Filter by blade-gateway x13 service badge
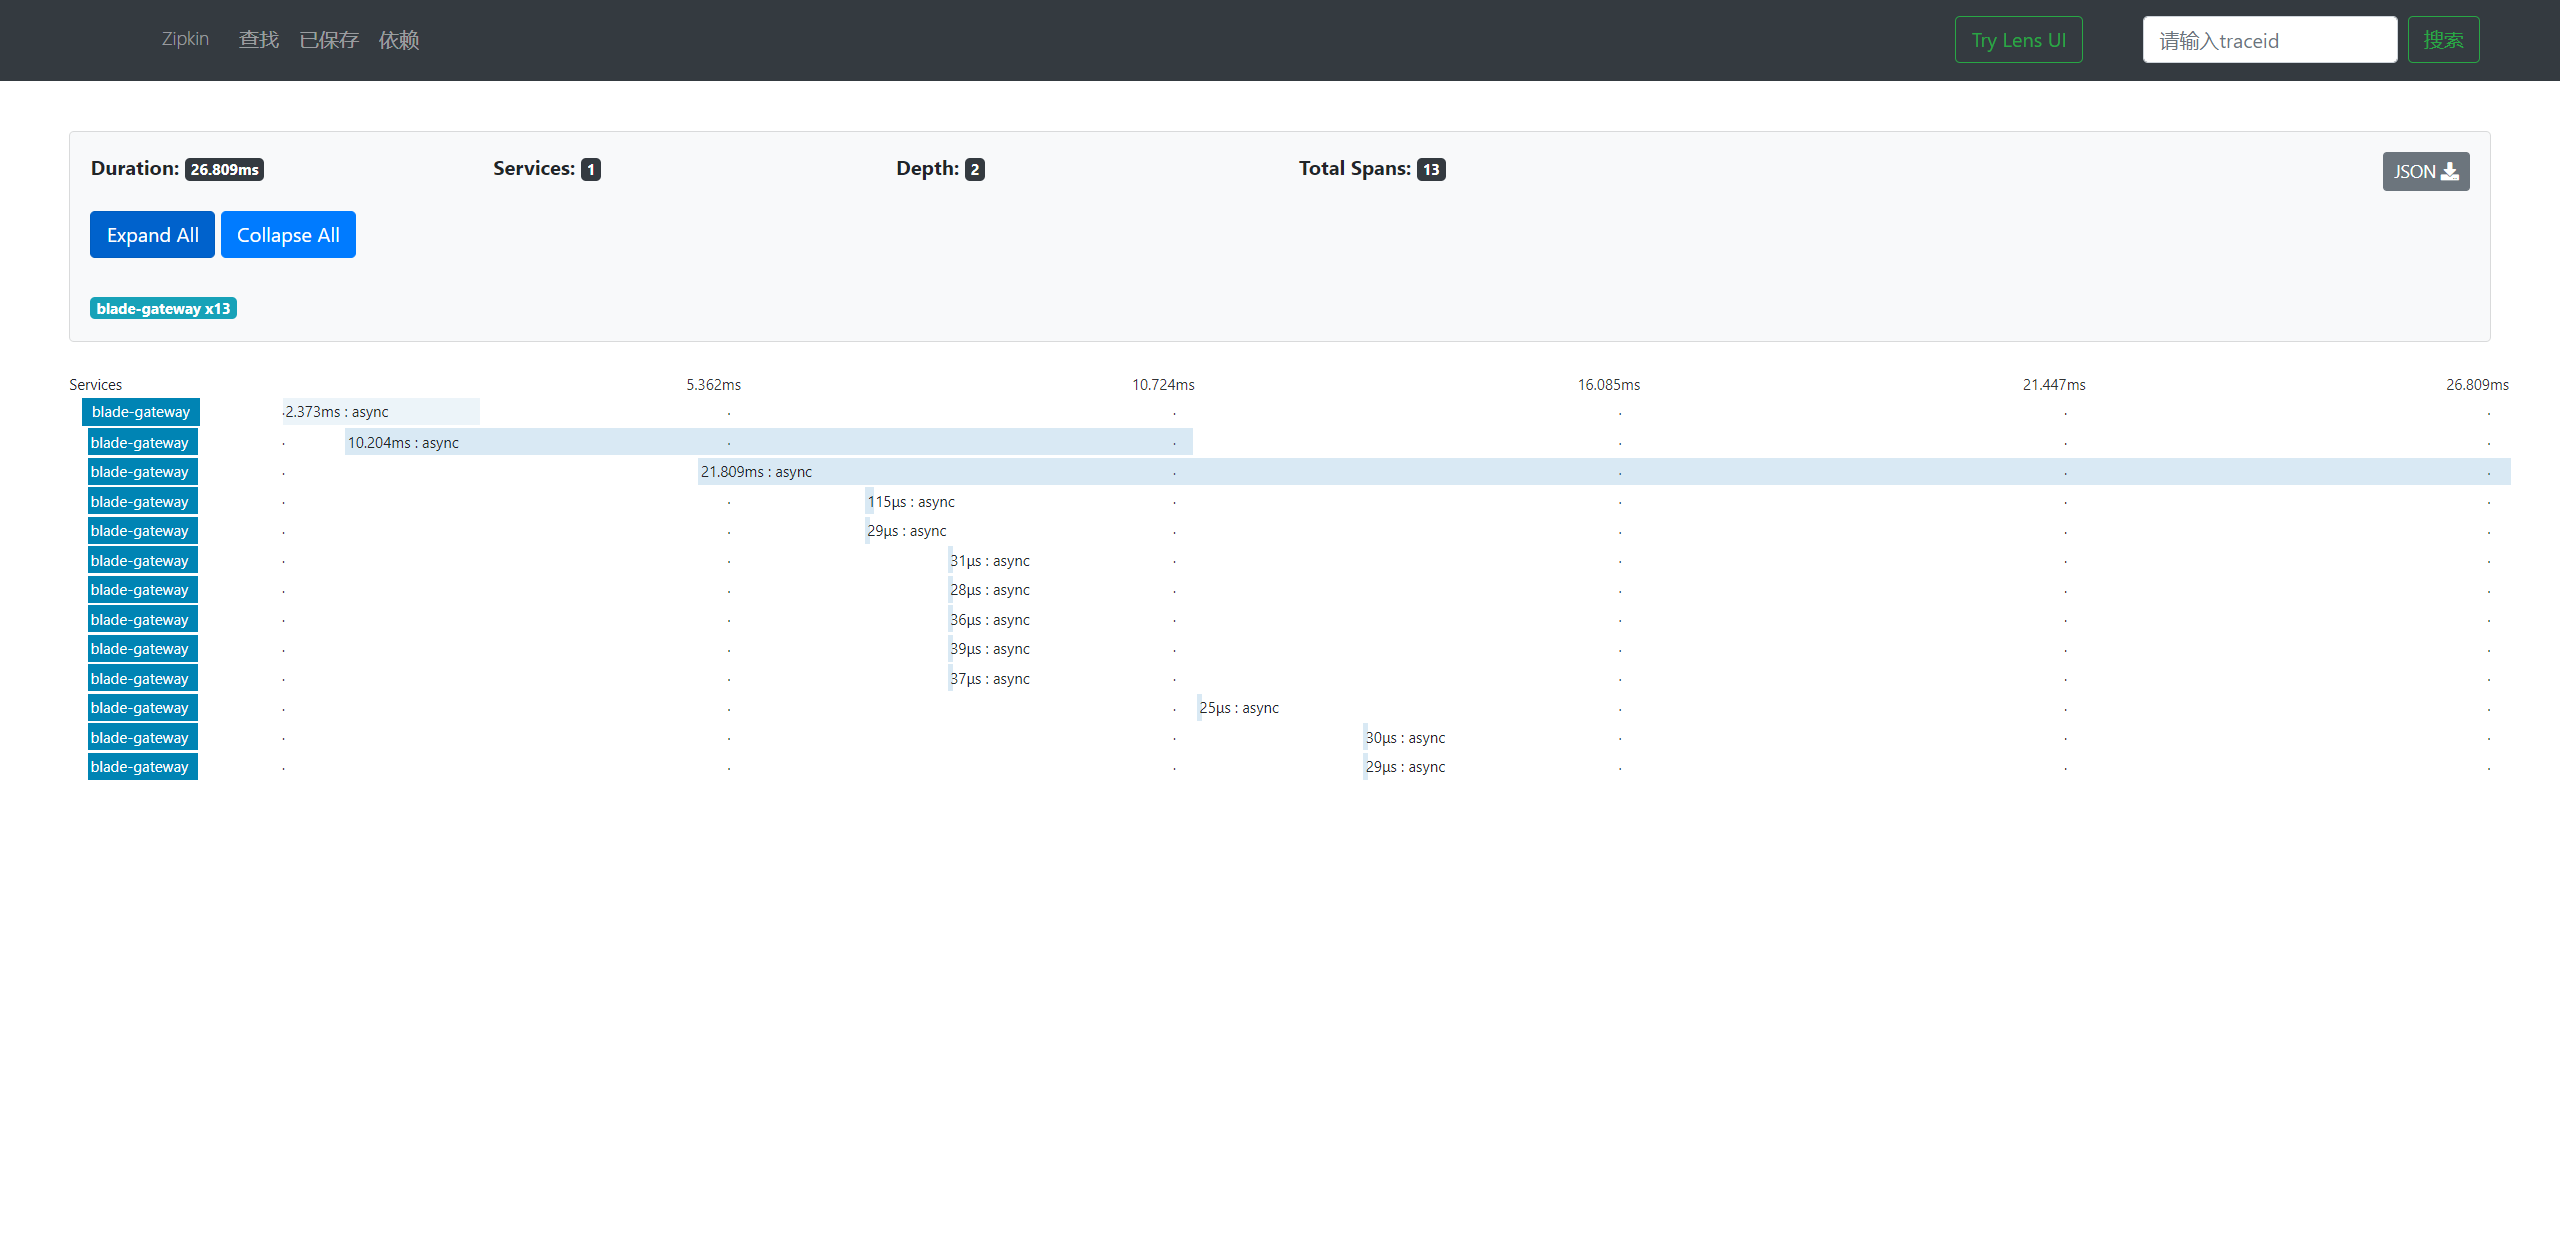 tap(163, 308)
